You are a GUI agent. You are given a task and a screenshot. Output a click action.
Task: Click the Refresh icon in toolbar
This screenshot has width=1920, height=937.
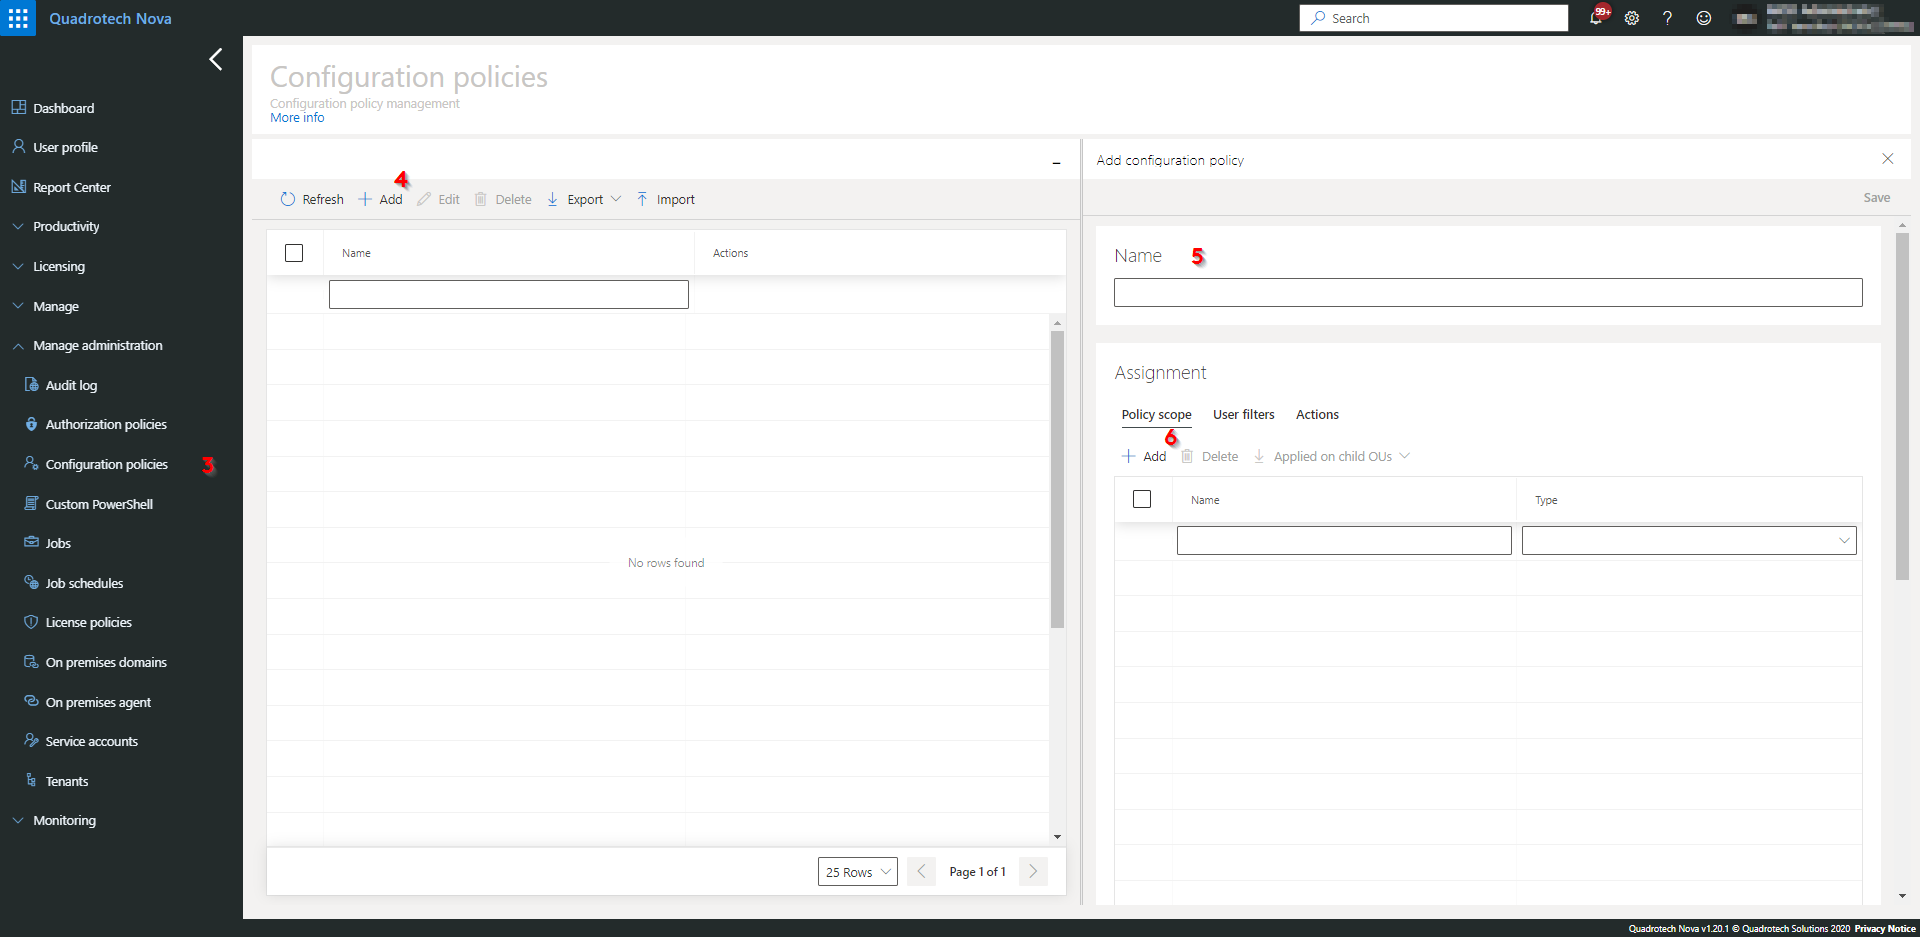tap(288, 199)
